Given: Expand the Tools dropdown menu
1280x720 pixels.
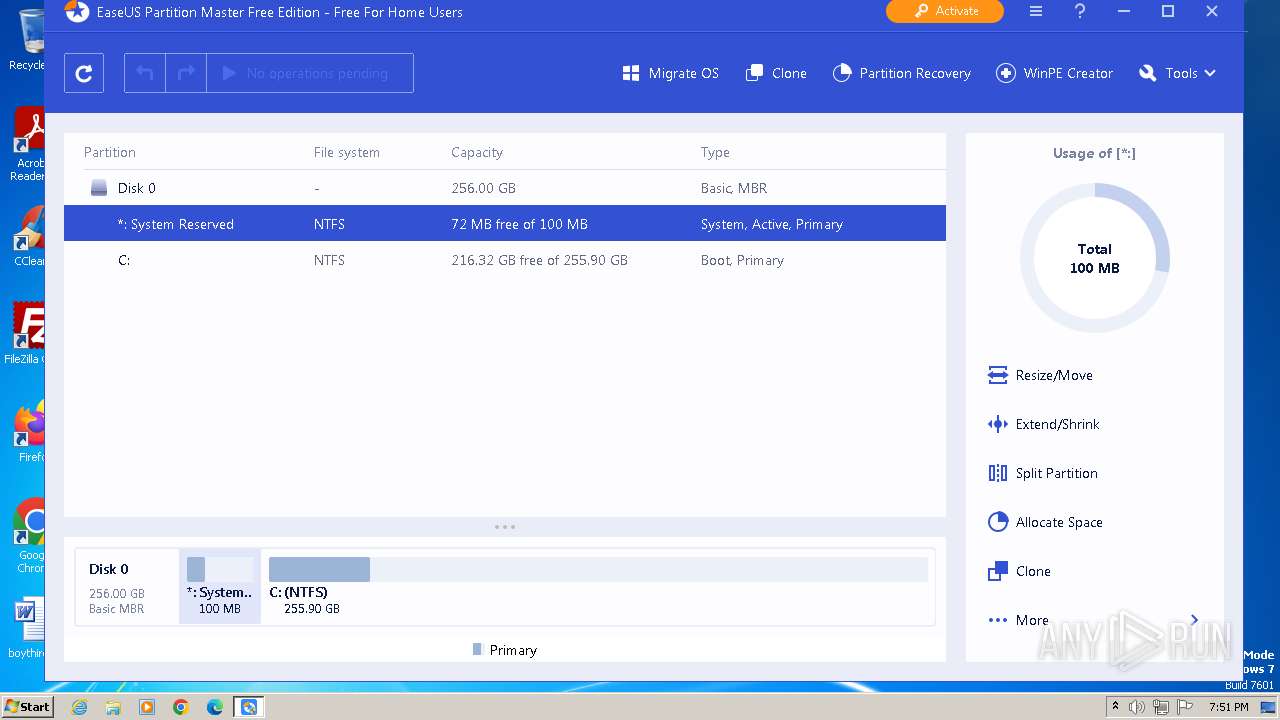Looking at the screenshot, I should (x=1177, y=73).
